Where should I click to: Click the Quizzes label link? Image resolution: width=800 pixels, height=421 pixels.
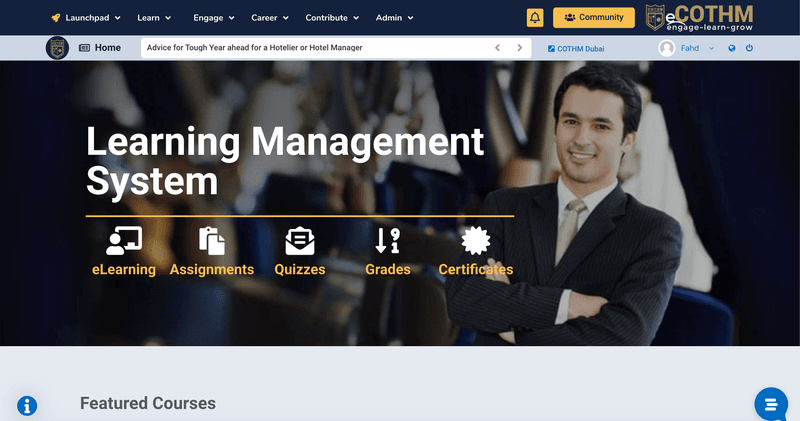pos(300,269)
